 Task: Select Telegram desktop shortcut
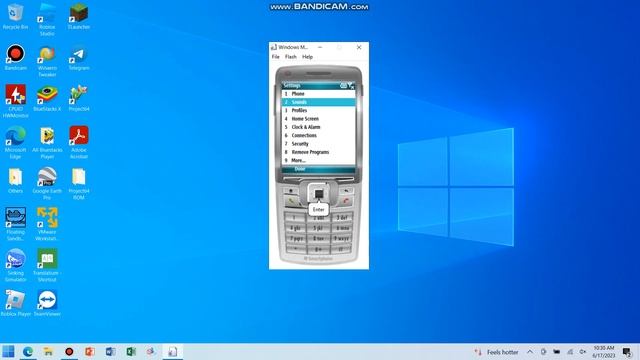tap(79, 57)
